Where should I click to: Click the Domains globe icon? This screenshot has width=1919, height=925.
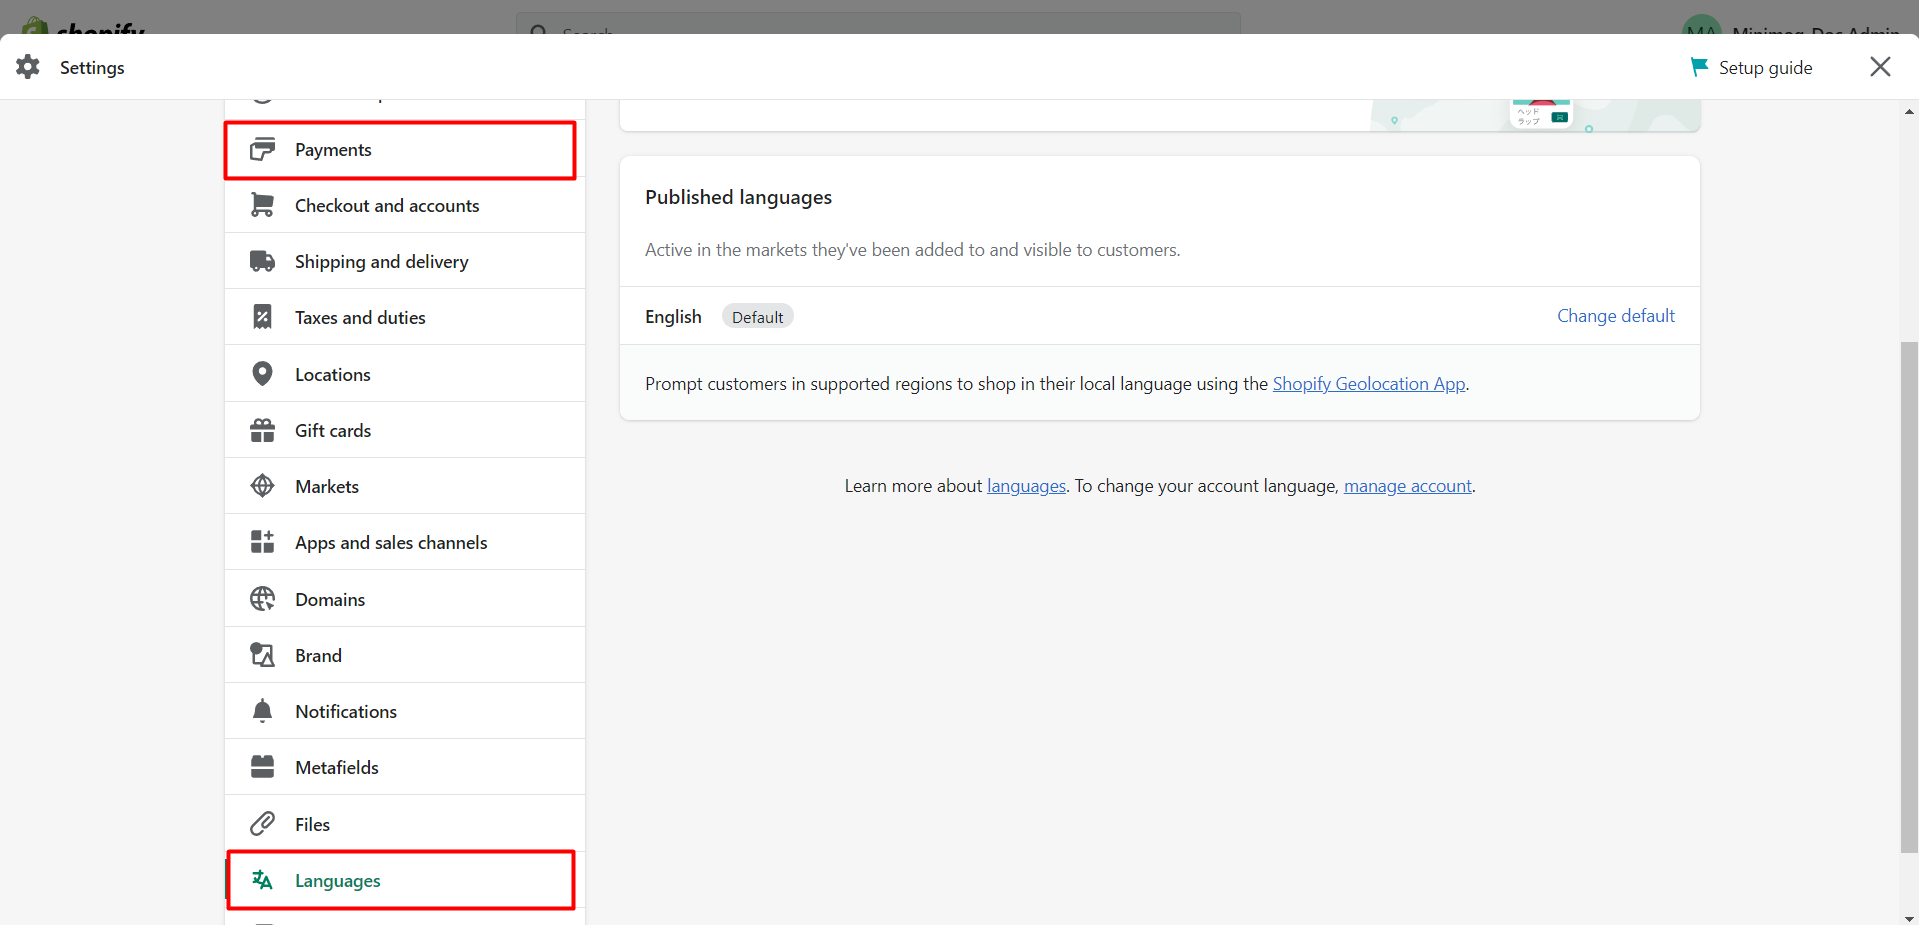tap(262, 599)
